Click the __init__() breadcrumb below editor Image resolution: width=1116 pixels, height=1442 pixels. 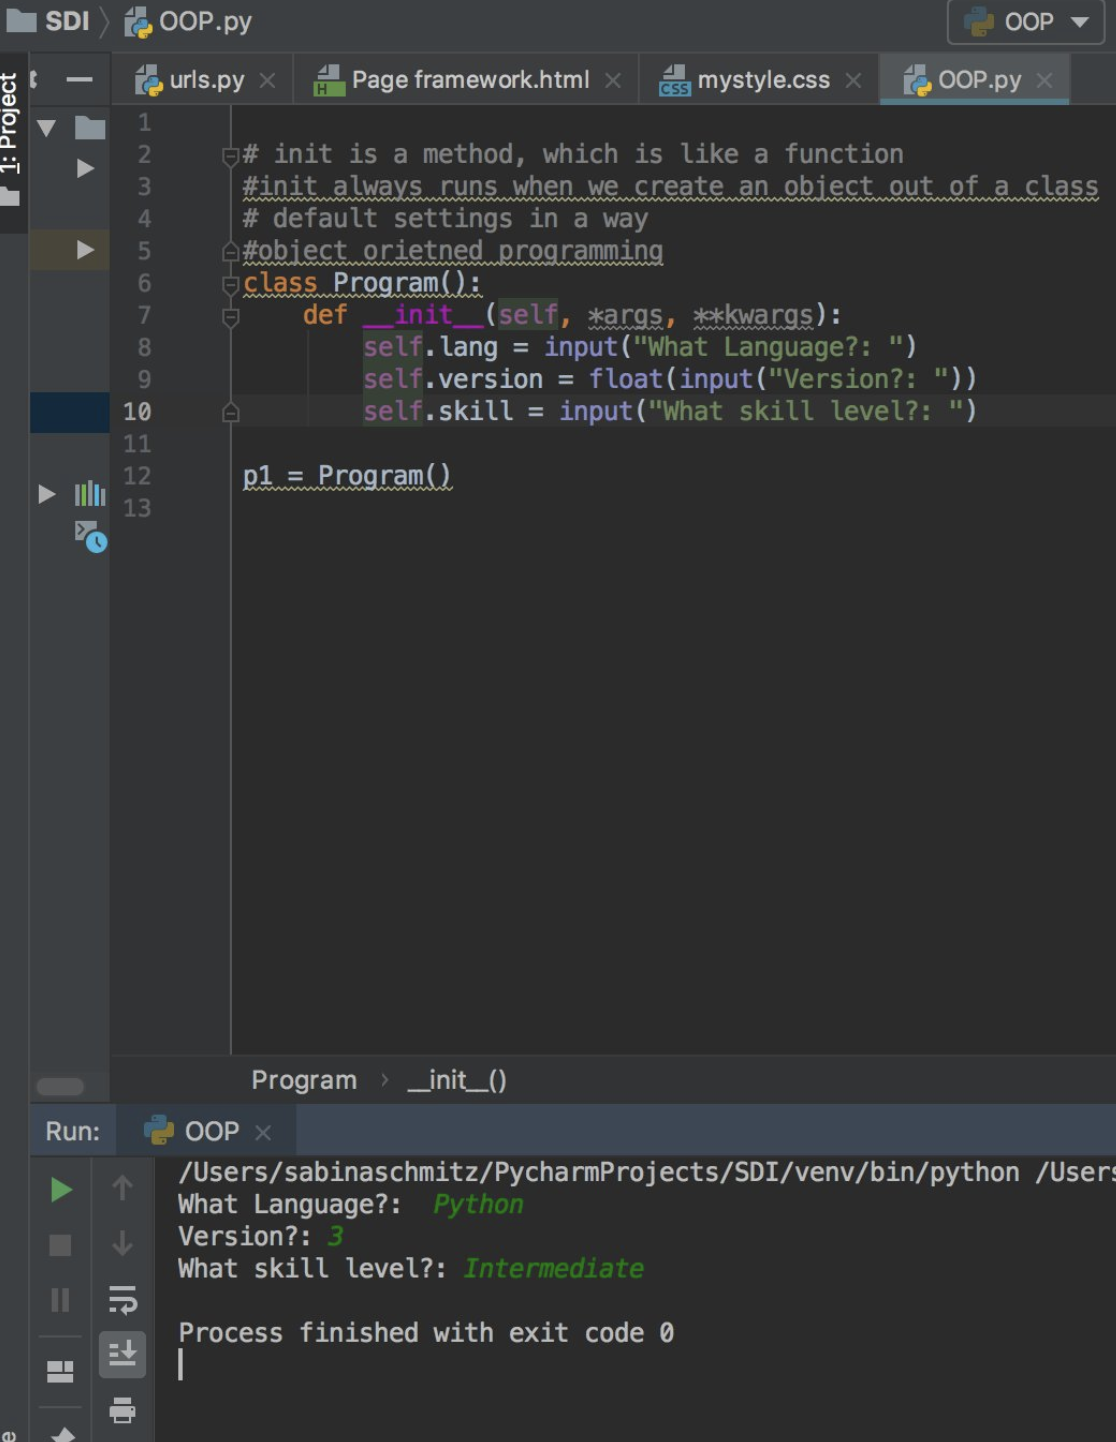click(457, 1080)
